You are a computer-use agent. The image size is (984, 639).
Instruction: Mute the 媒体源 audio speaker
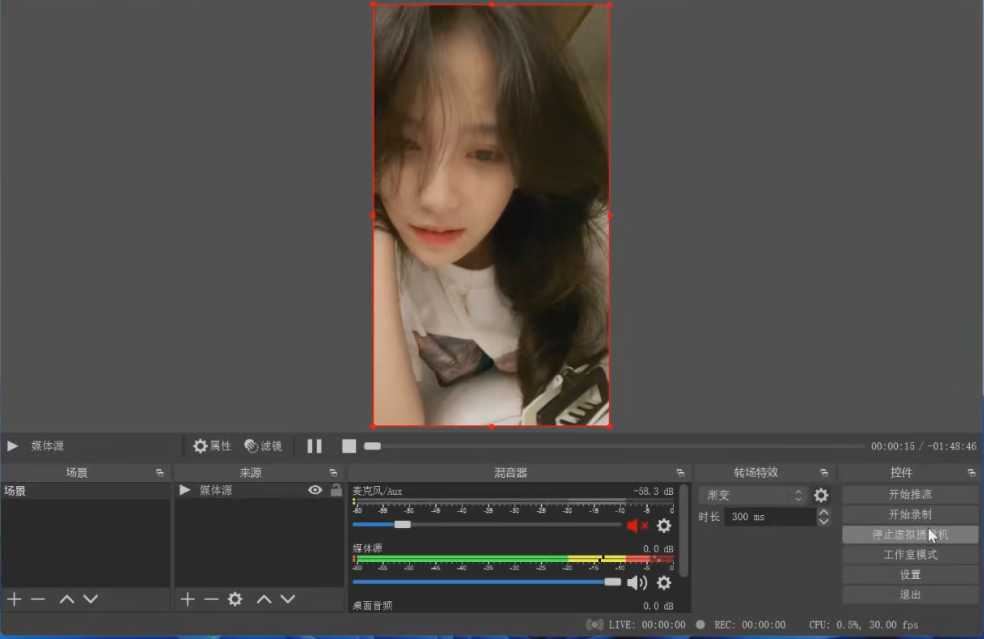[636, 582]
